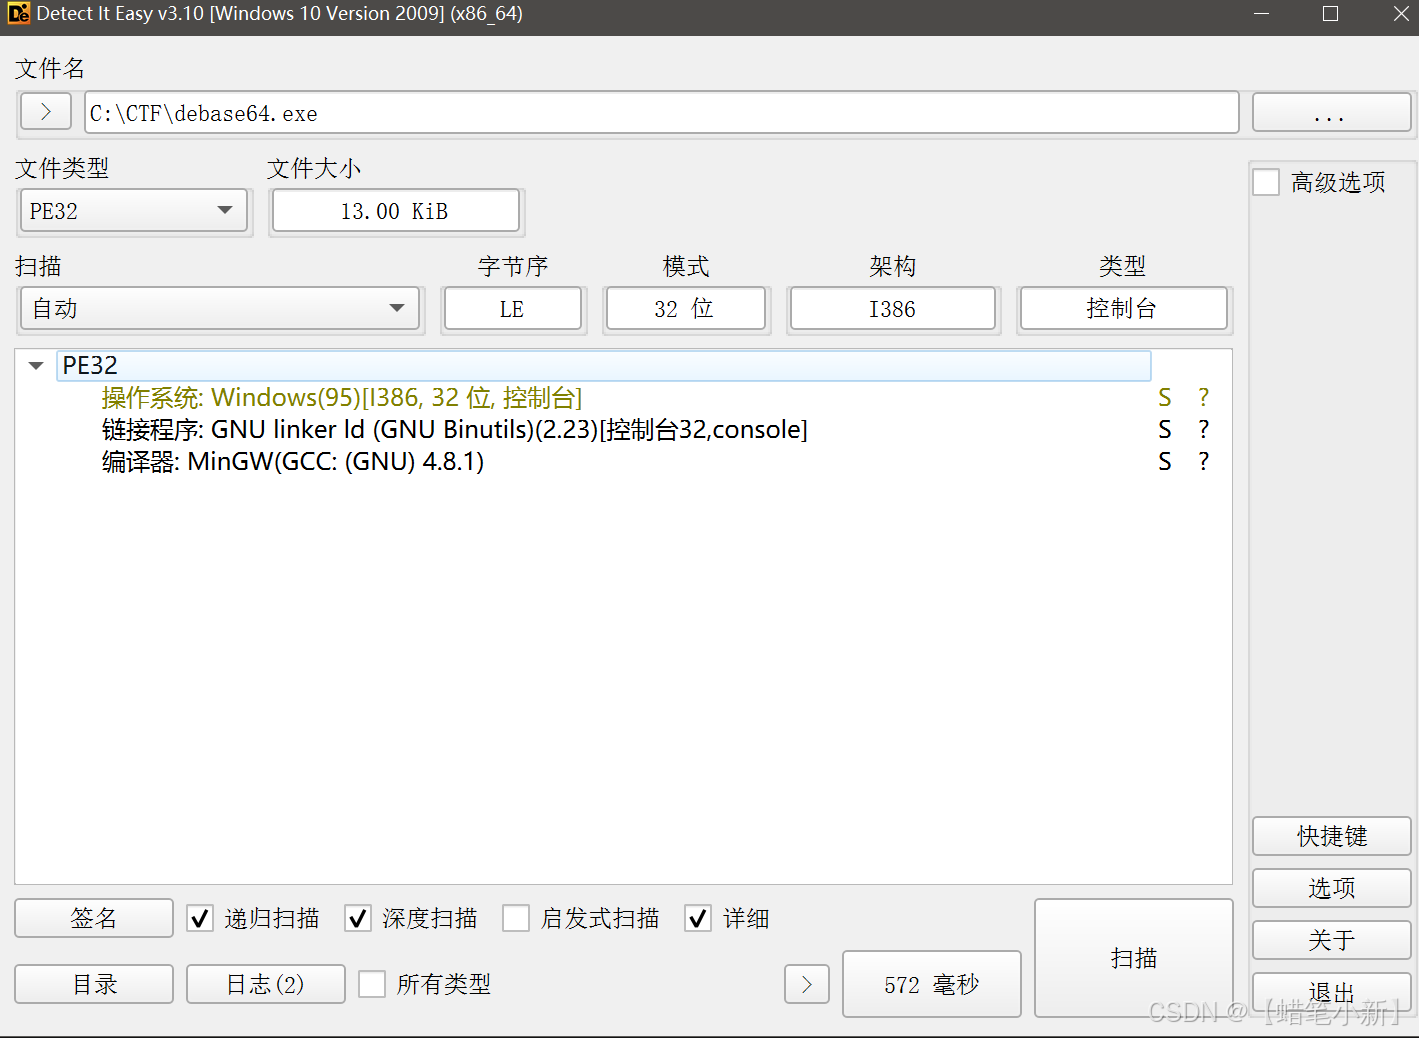Open the 文件类型 PE32 dropdown

pyautogui.click(x=133, y=211)
